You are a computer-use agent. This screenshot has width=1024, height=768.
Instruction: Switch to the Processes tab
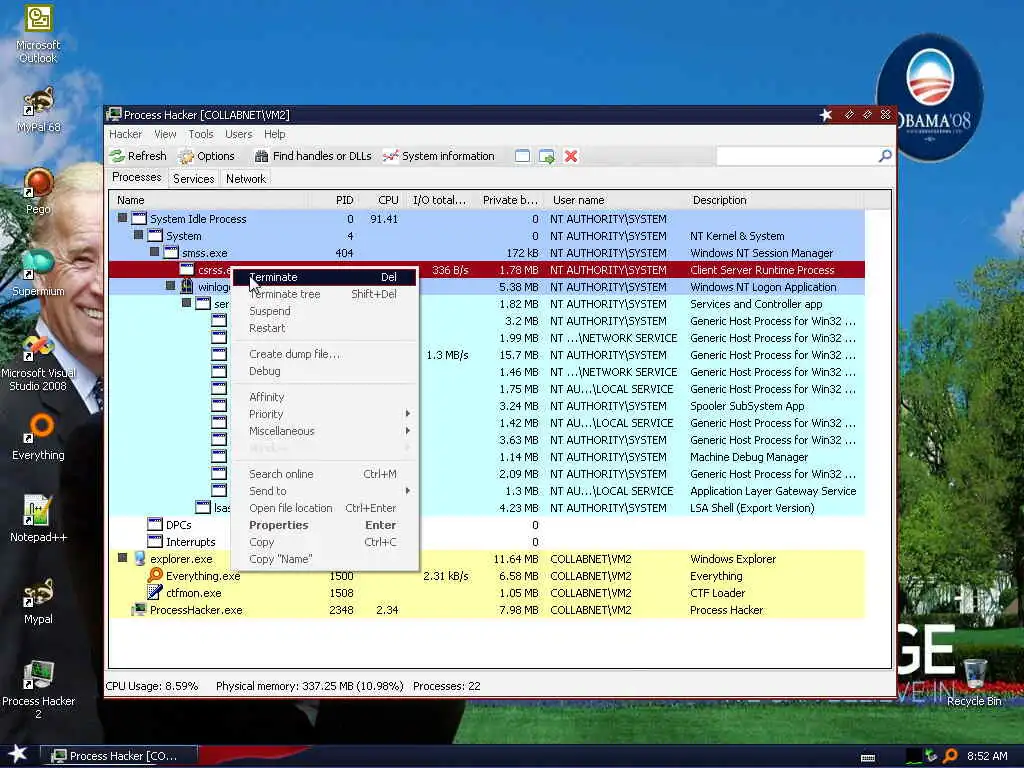136,177
